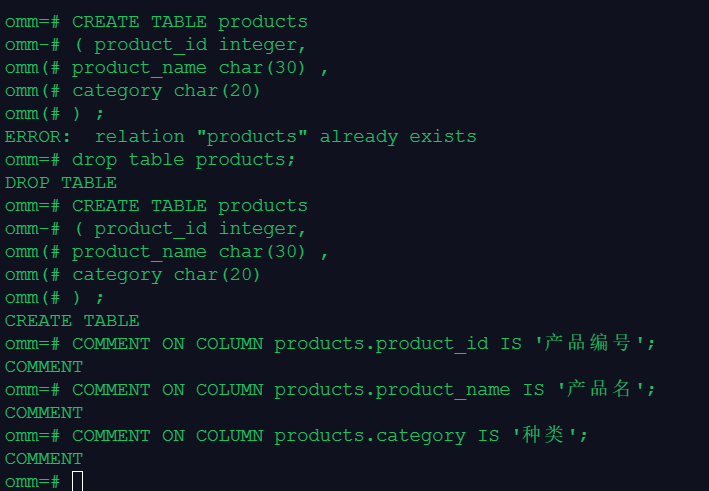Click the ERROR relation already exists line
Image resolution: width=709 pixels, height=491 pixels.
240,137
